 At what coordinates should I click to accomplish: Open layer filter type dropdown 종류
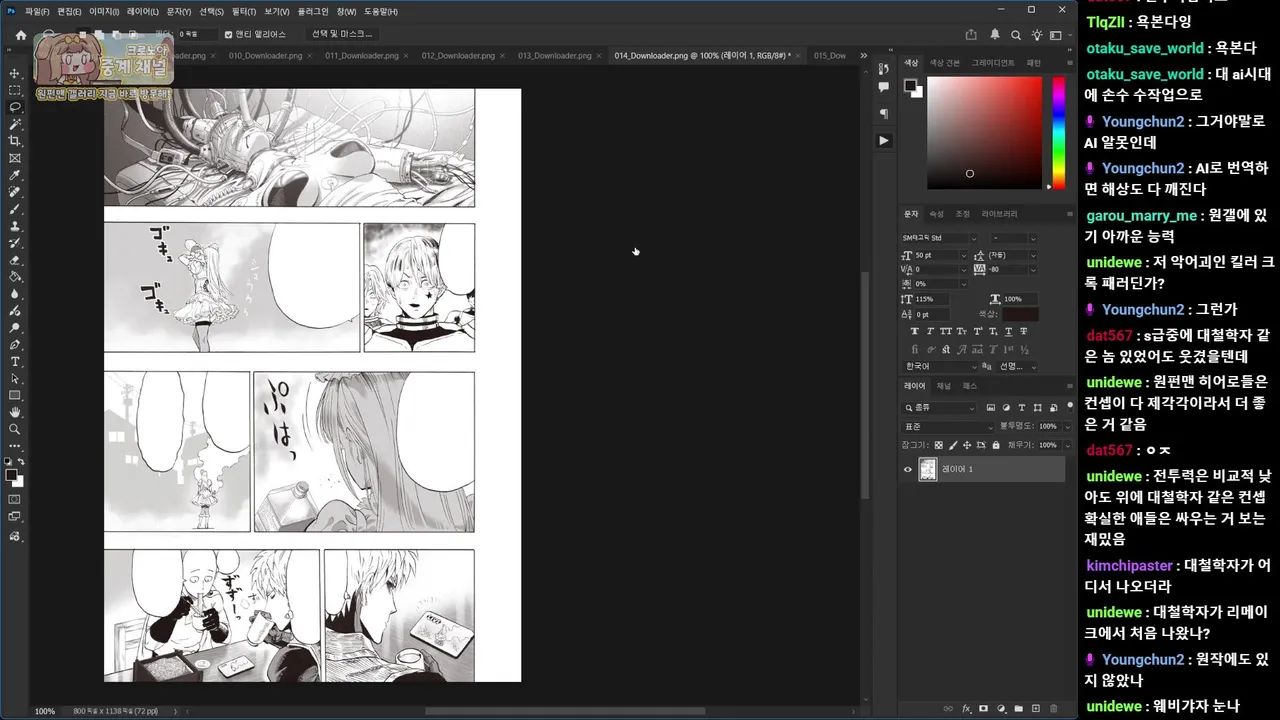[x=939, y=408]
